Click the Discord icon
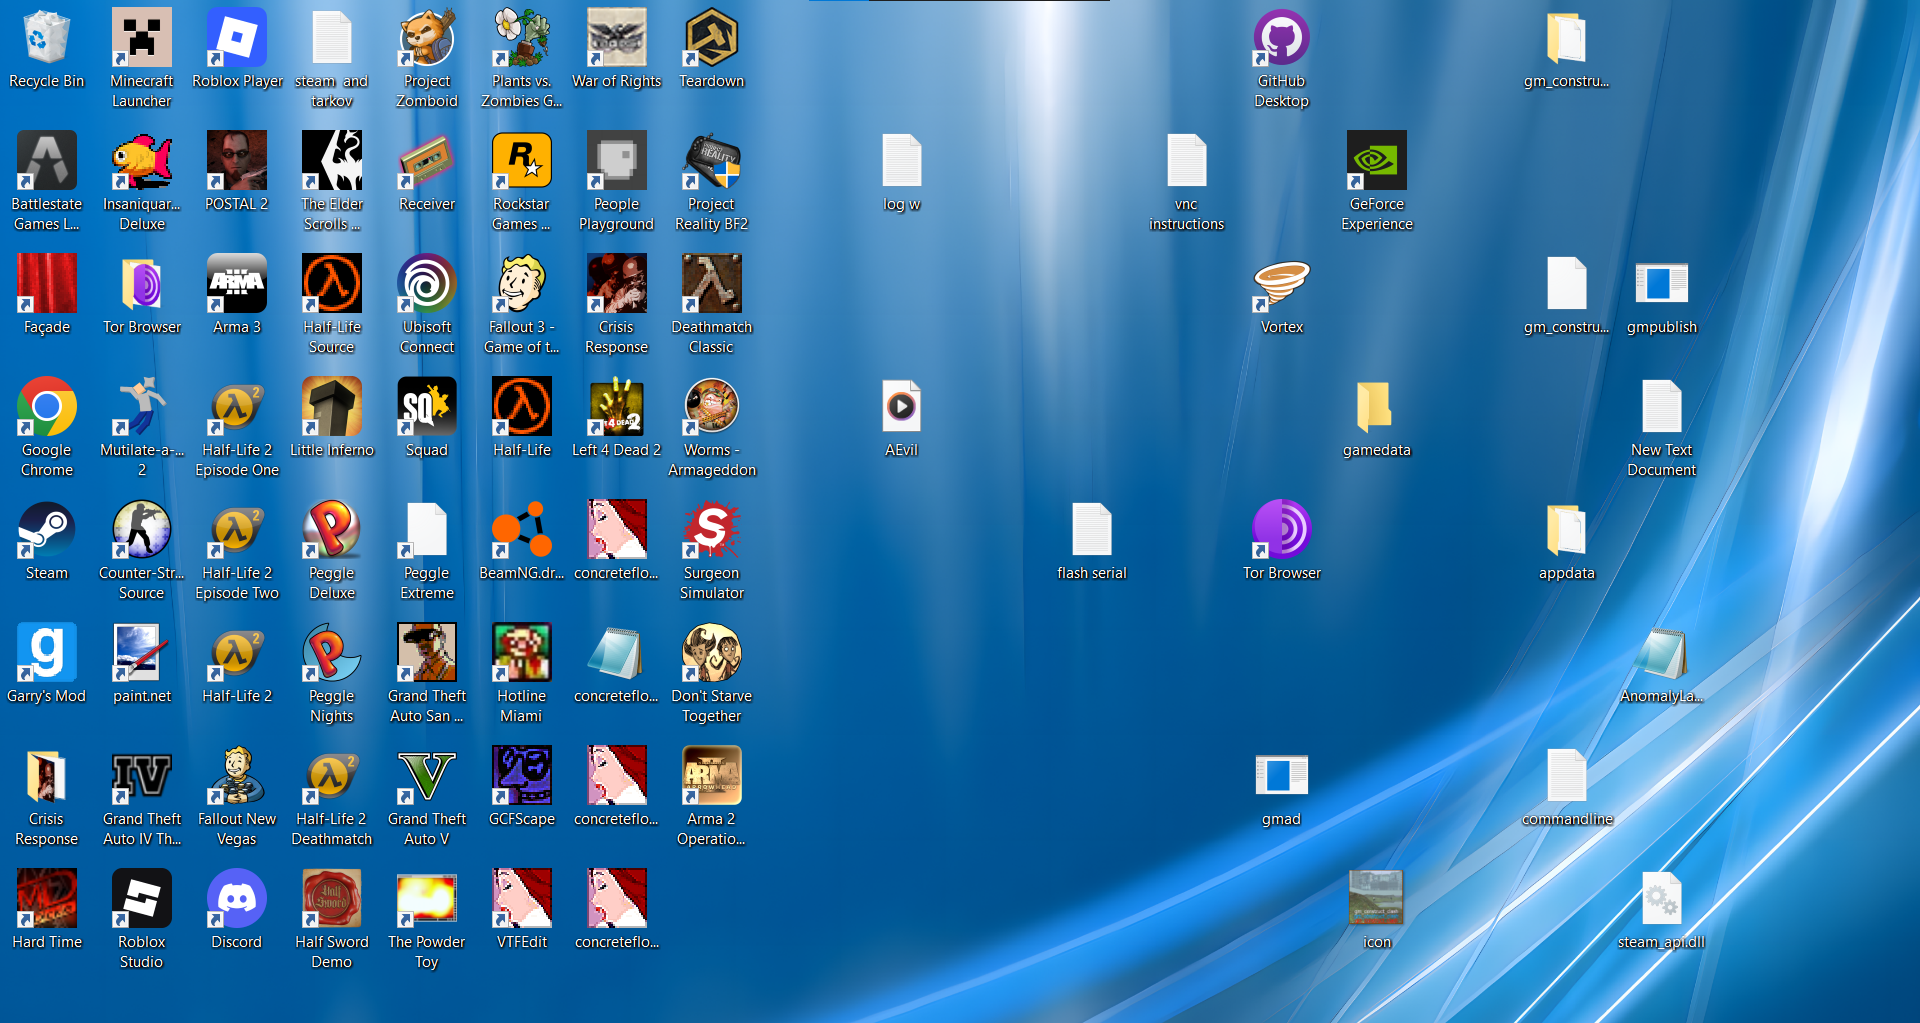Viewport: 1920px width, 1023px height. (236, 898)
